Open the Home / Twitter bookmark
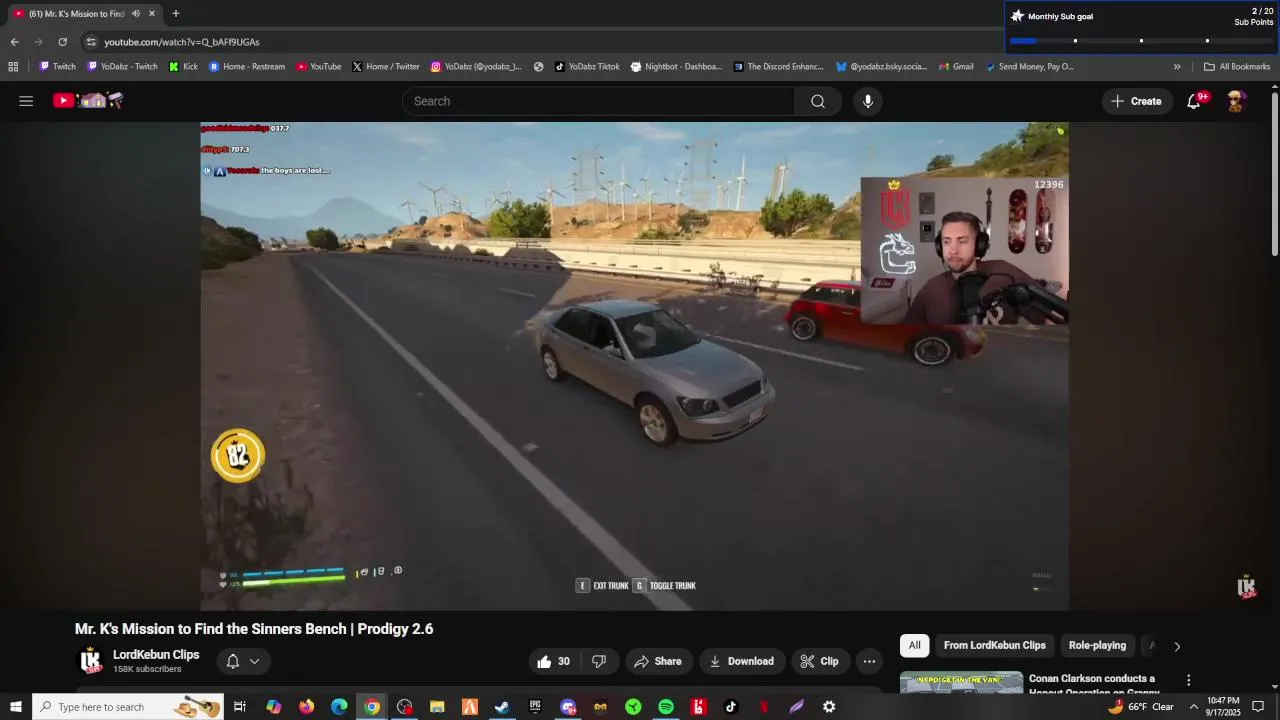Screen dimensions: 1280x720 (x=385, y=67)
